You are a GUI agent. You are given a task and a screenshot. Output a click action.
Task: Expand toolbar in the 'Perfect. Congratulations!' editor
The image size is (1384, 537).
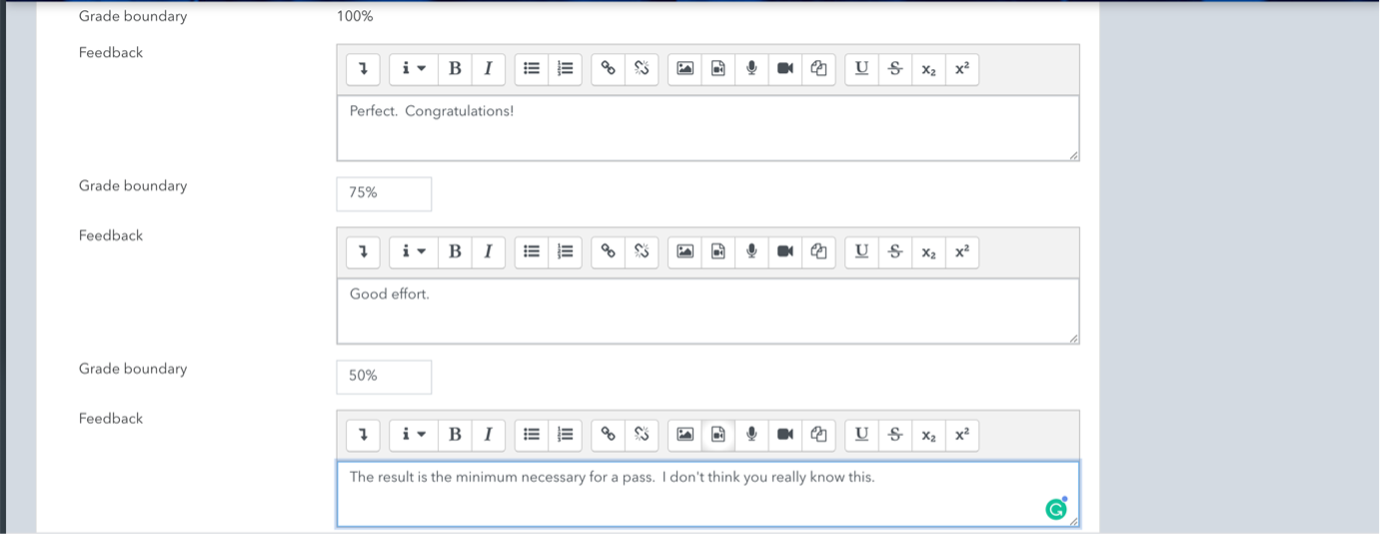click(363, 69)
